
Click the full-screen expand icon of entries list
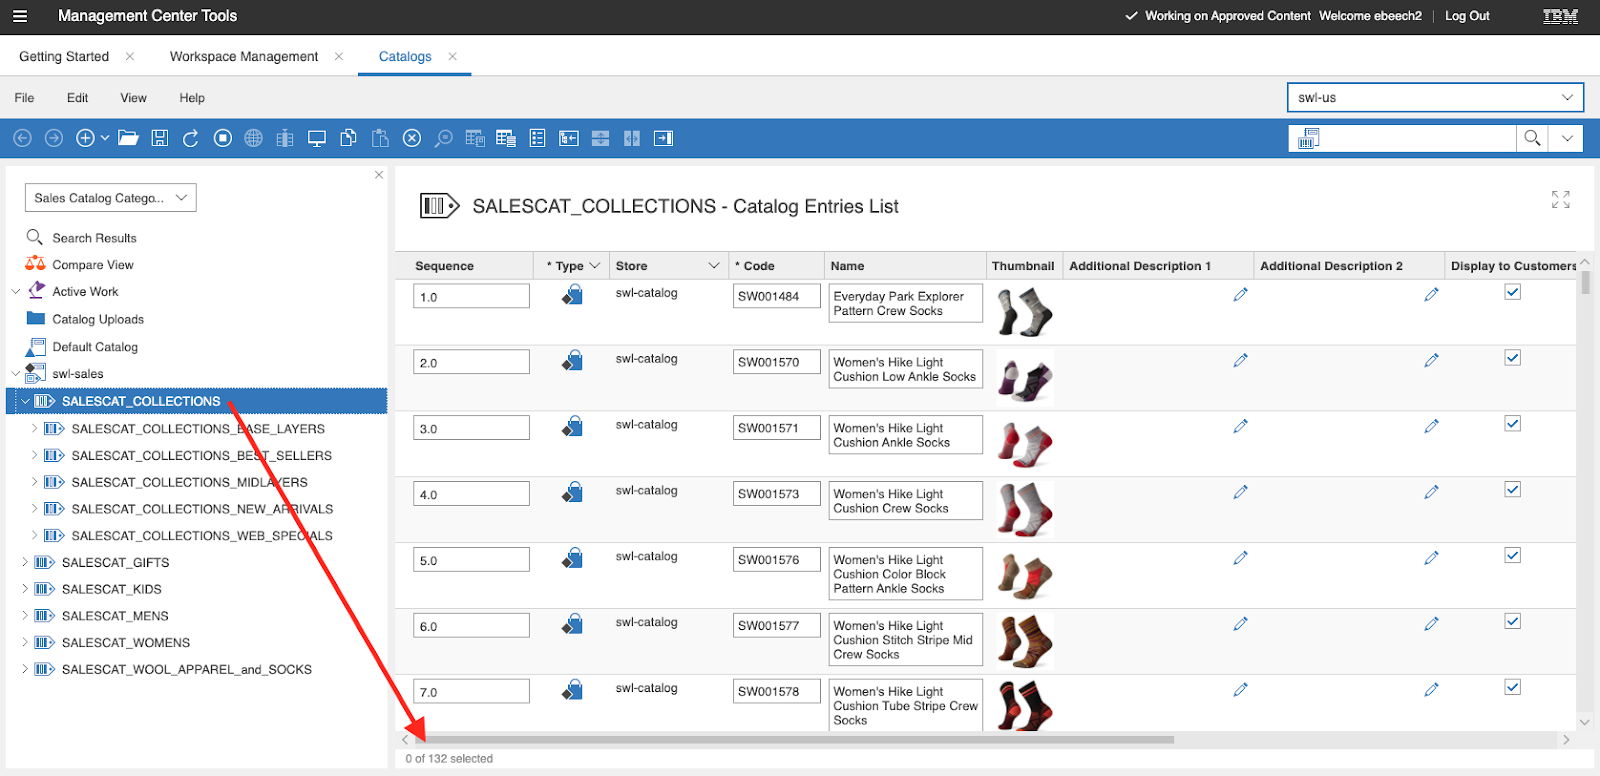pyautogui.click(x=1561, y=200)
